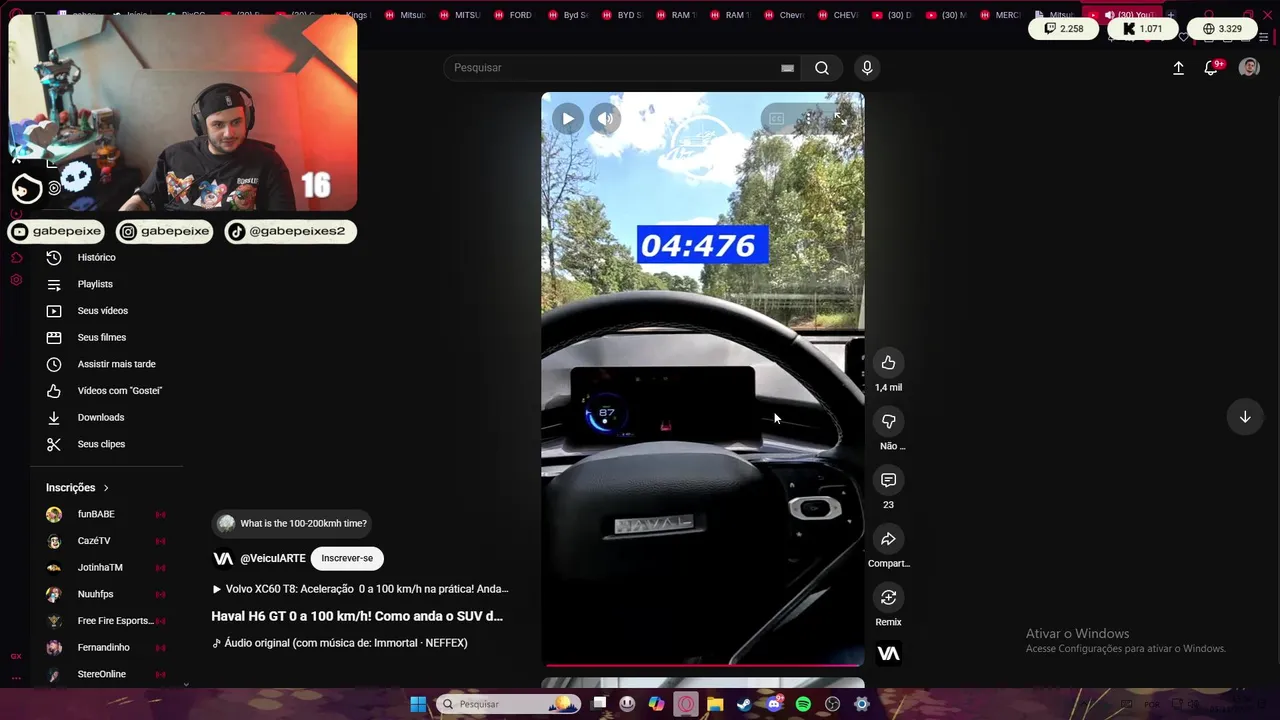The height and width of the screenshot is (720, 1280).
Task: Open the Volvo XC60 T8 related video link
Action: point(360,589)
